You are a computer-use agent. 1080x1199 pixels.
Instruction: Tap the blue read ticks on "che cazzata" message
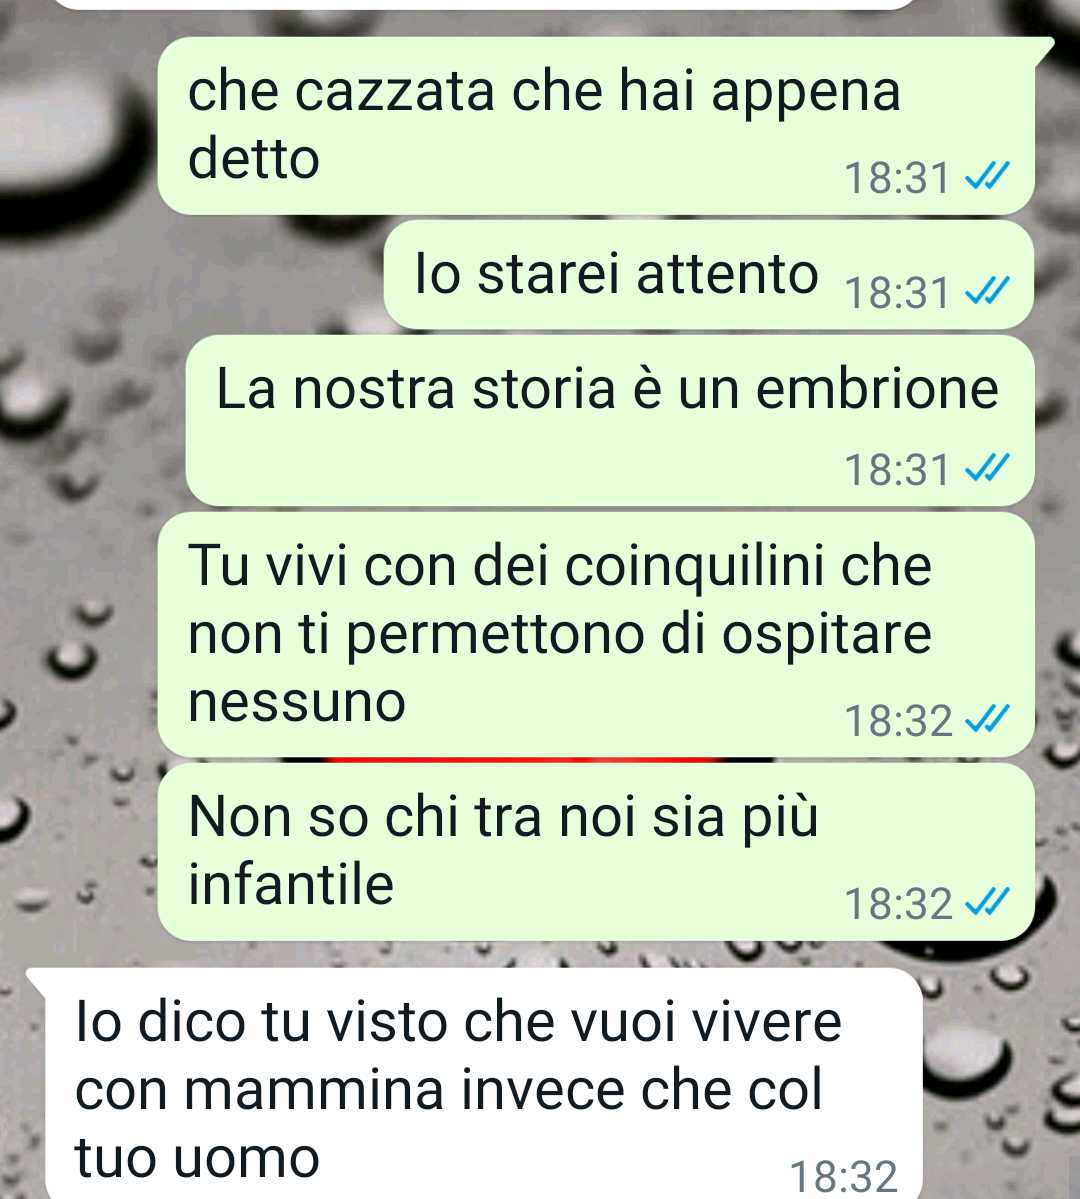point(987,177)
